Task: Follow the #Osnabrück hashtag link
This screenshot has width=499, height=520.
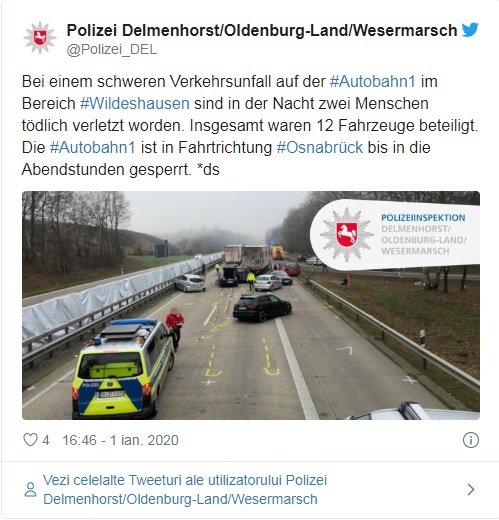Action: 320,147
